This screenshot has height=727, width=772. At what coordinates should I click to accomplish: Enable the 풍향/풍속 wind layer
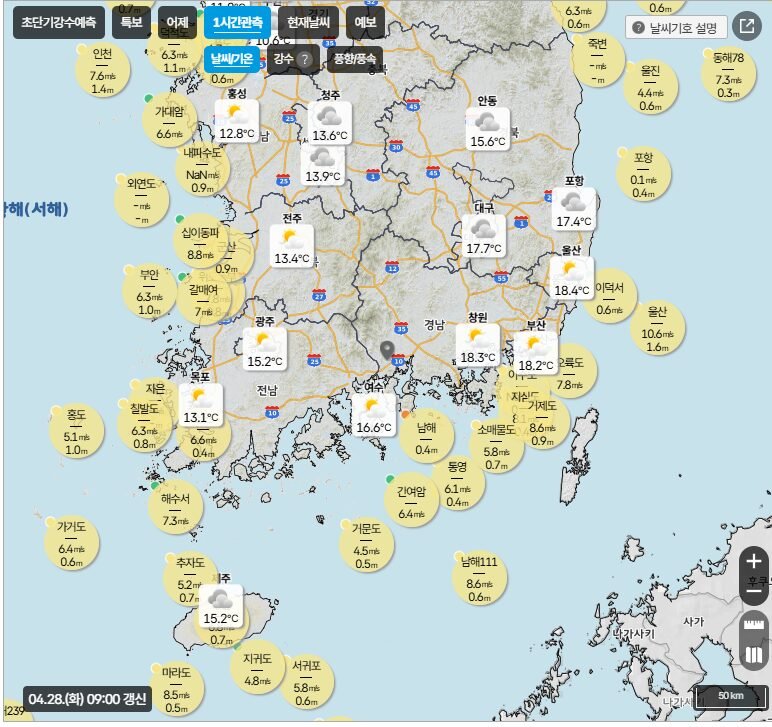click(x=357, y=59)
